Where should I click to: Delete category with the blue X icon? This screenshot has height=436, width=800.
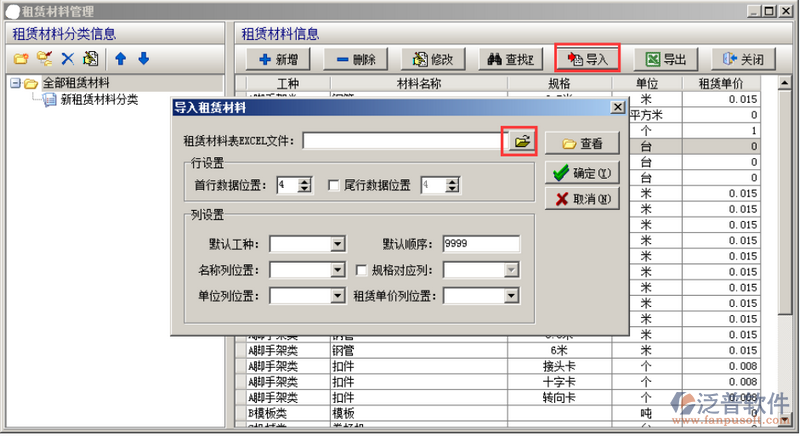pos(67,59)
